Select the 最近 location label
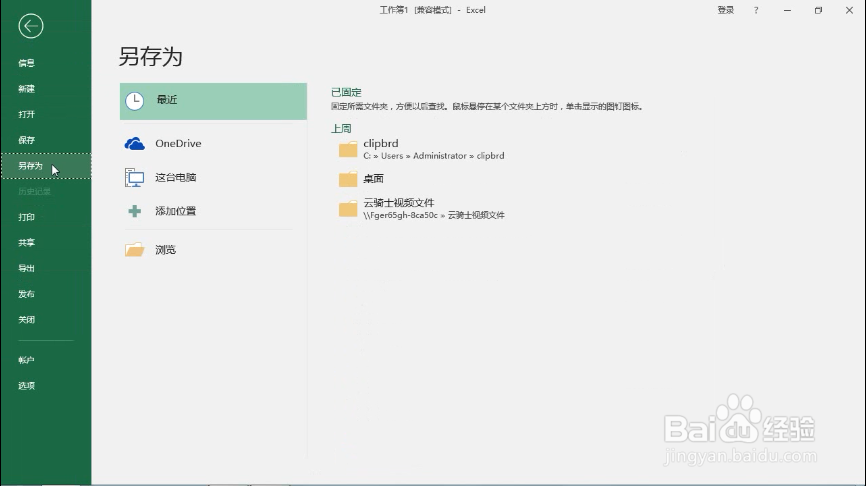Image resolution: width=866 pixels, height=486 pixels. pyautogui.click(x=167, y=99)
